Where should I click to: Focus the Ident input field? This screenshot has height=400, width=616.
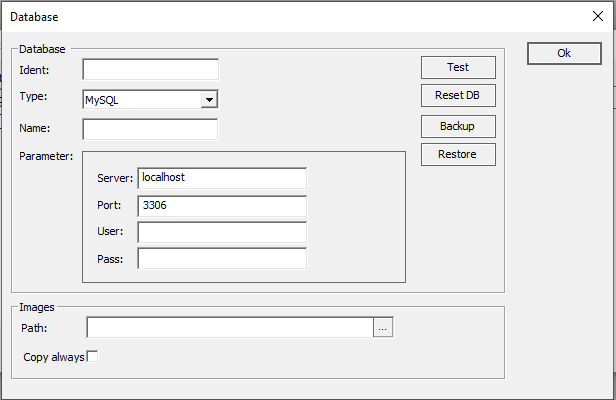click(150, 70)
